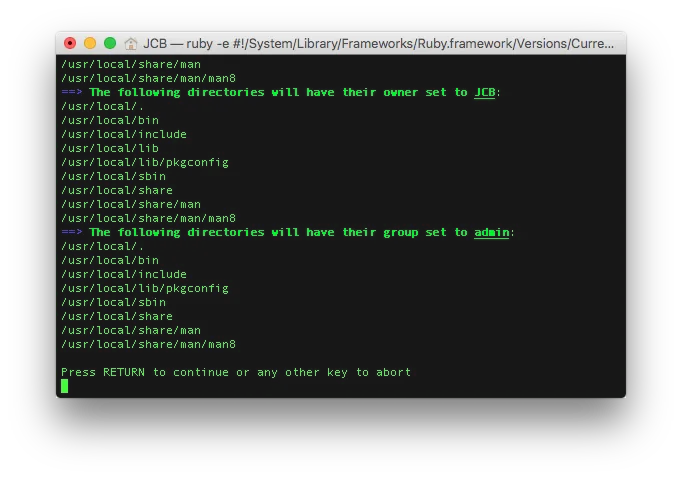Select '/usr/local/sbin' in the group list
This screenshot has width=682, height=478.
click(114, 302)
